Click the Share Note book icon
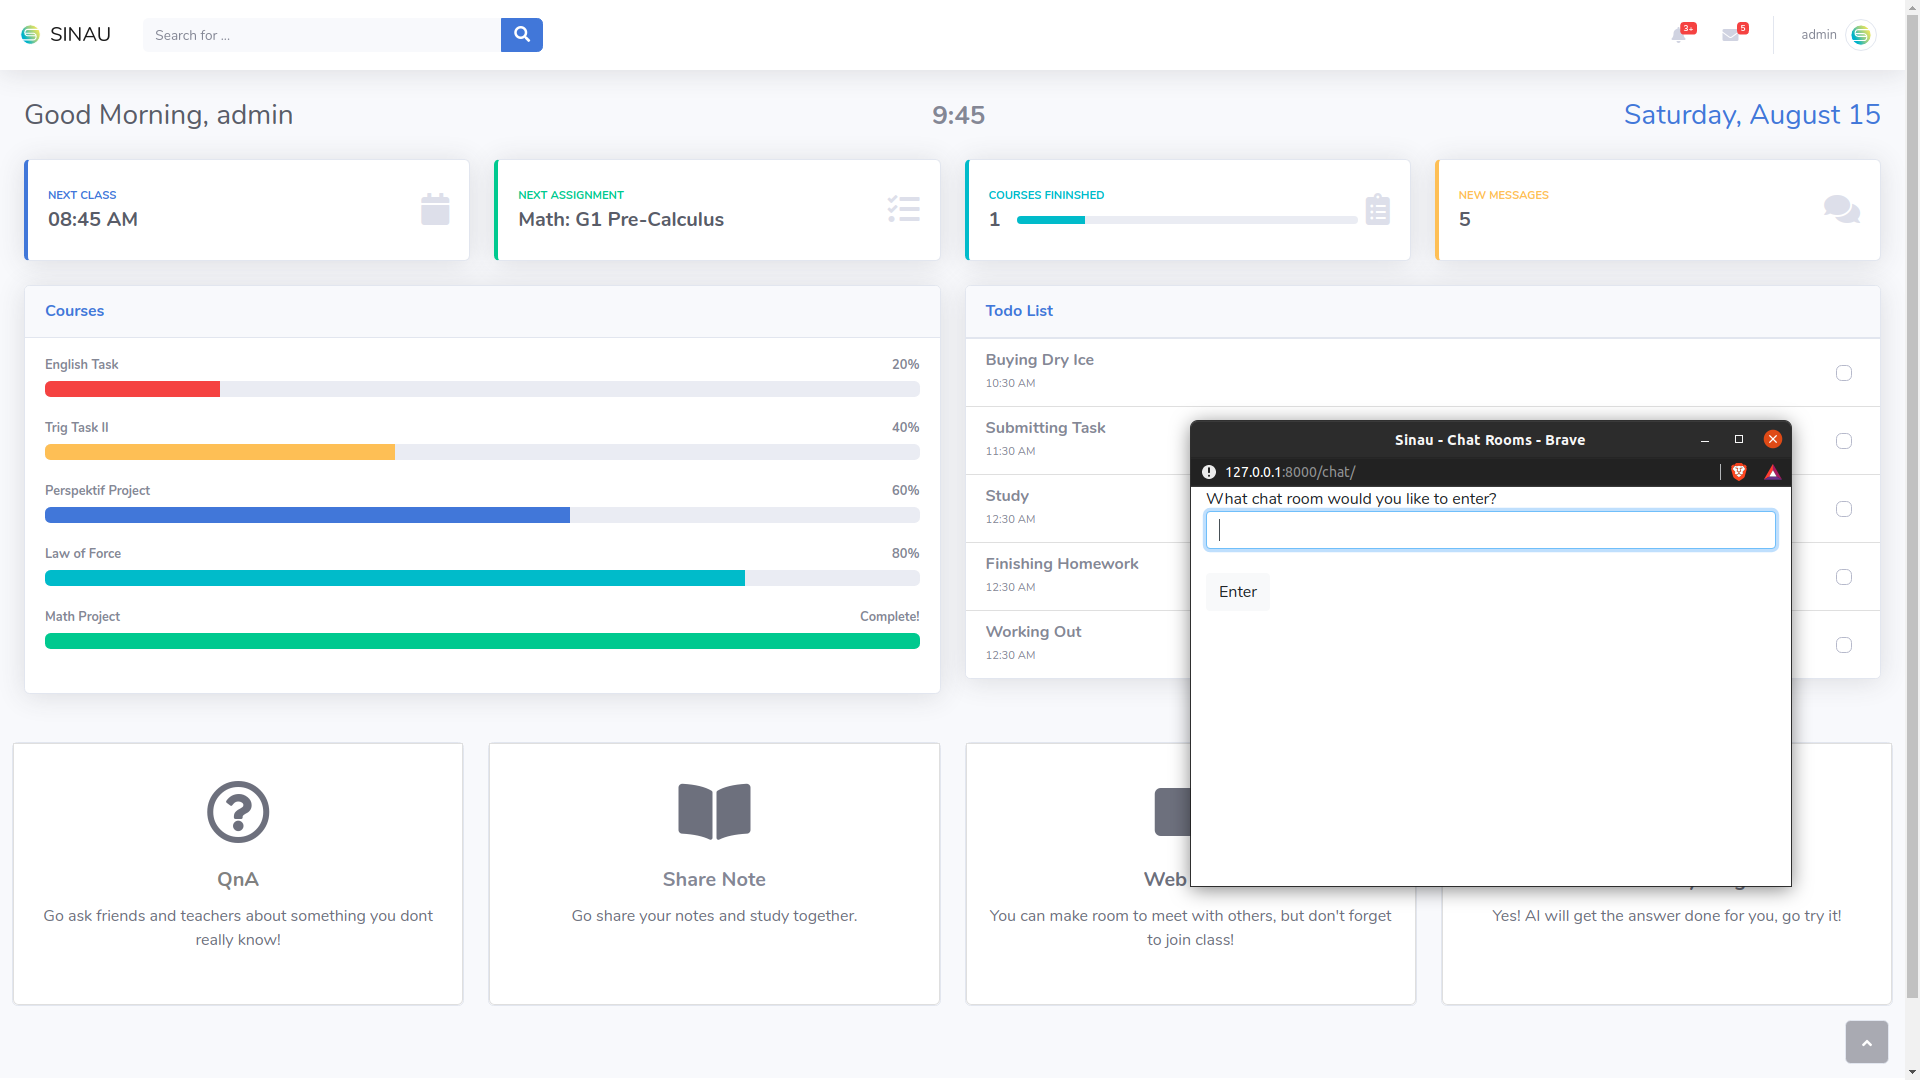The height and width of the screenshot is (1080, 1920). (x=714, y=811)
